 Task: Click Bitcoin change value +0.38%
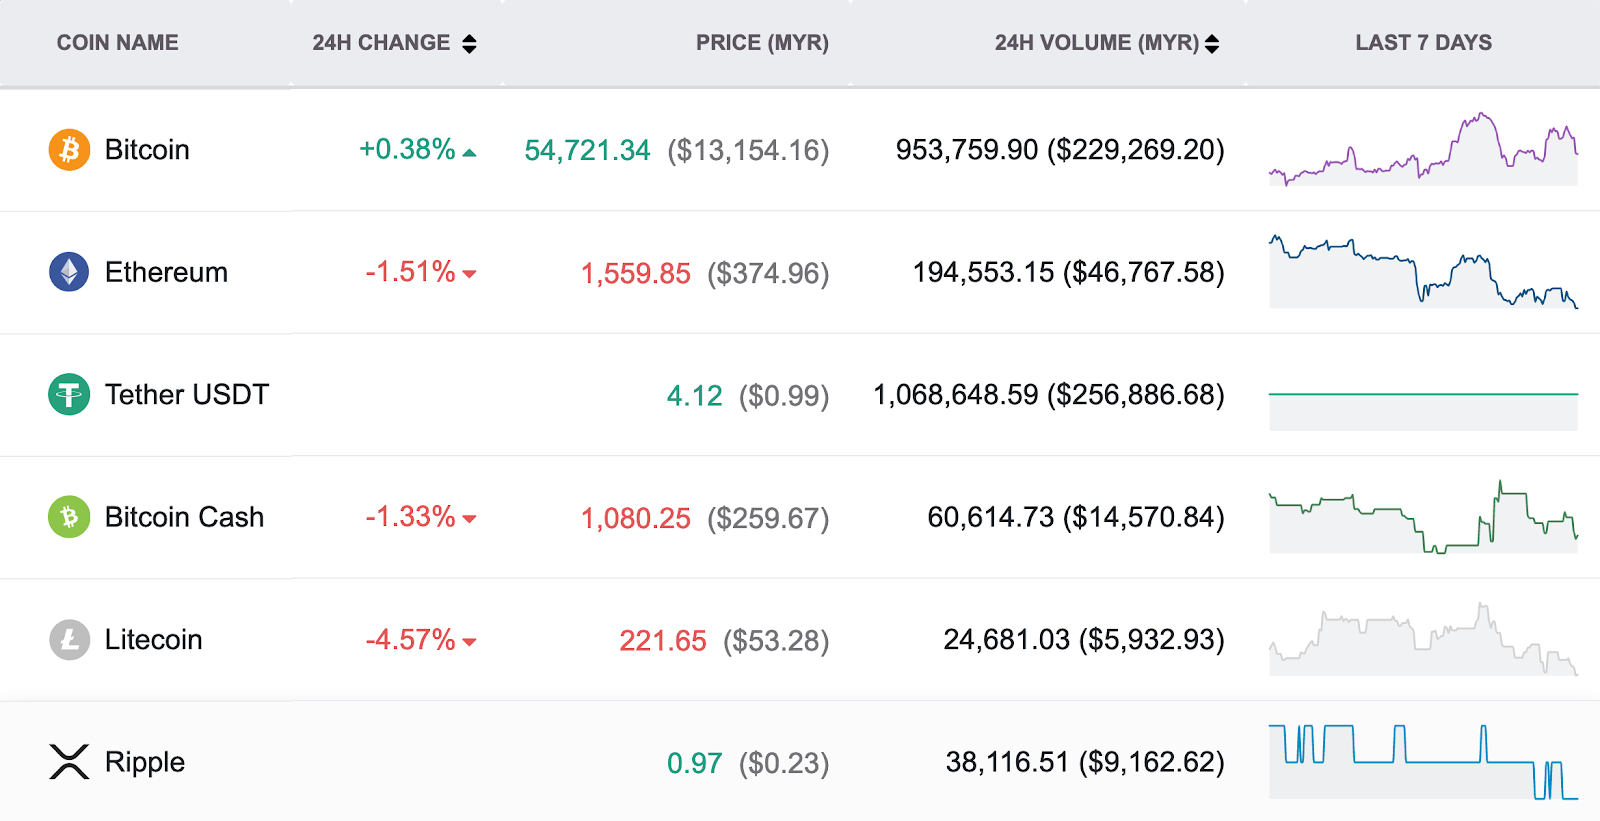click(x=407, y=149)
